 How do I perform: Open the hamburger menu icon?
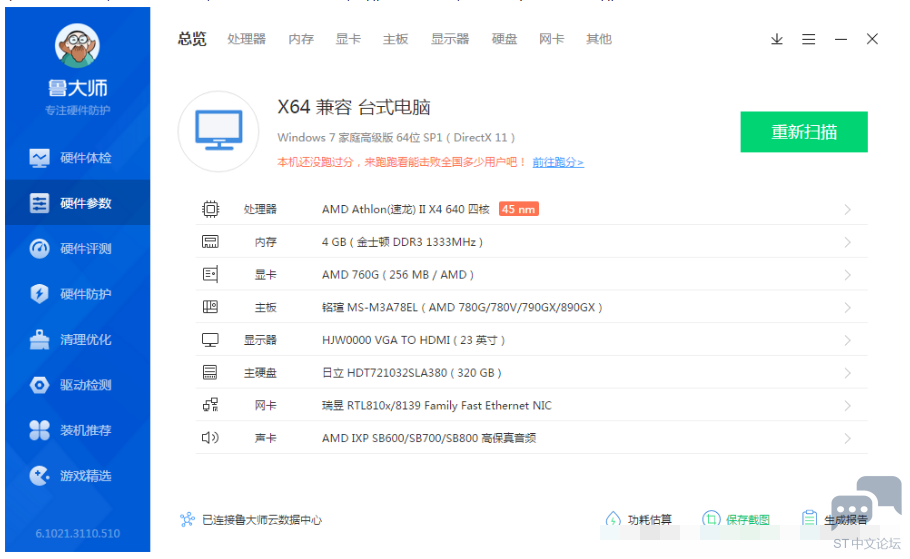coord(808,39)
